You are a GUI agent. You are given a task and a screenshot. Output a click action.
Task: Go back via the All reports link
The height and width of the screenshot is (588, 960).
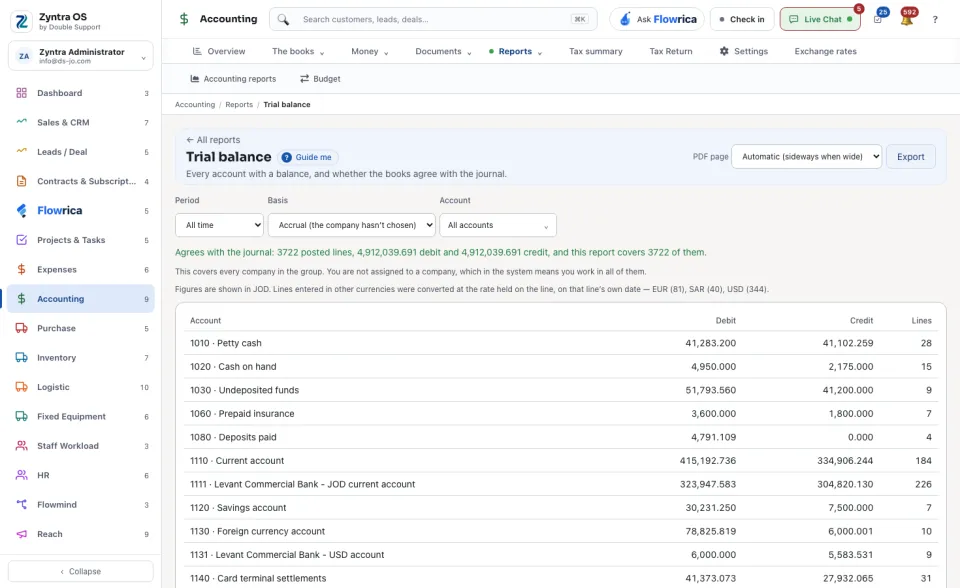(213, 140)
